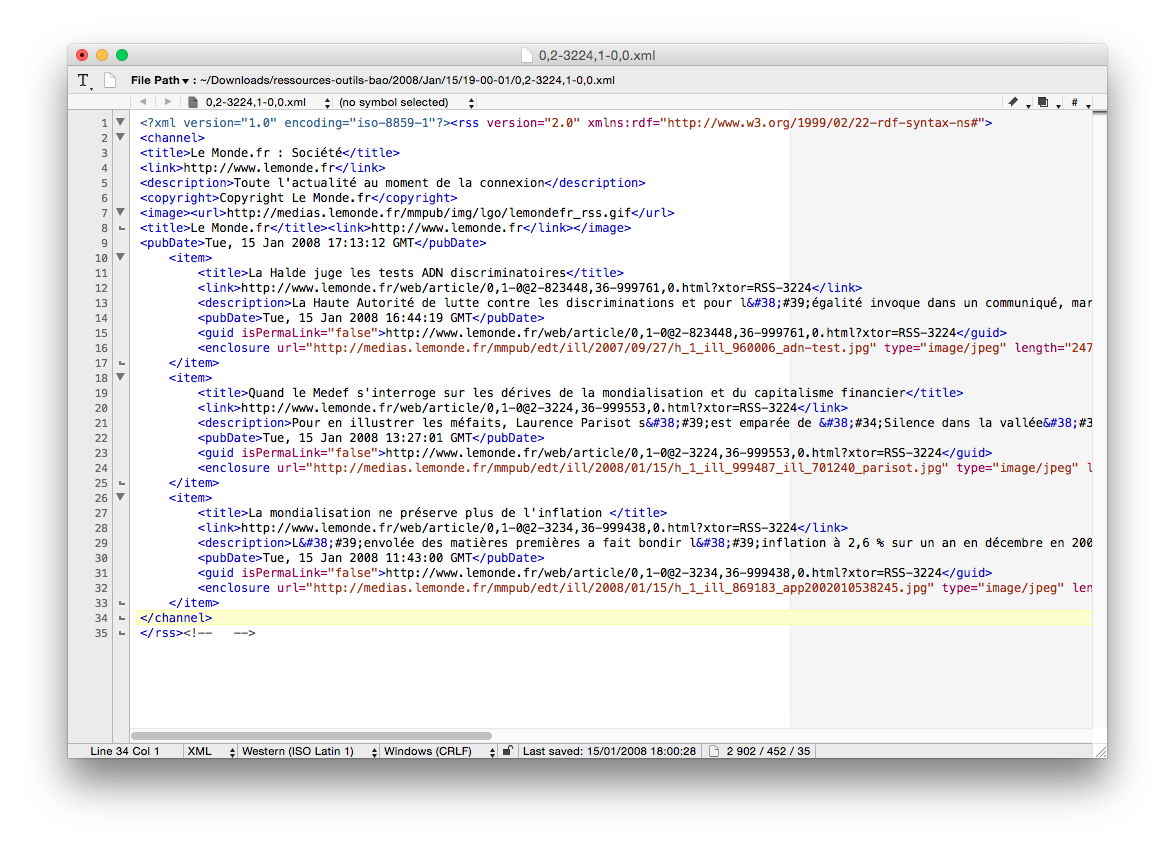Click the Line 34 Col 1 status field

tap(124, 751)
